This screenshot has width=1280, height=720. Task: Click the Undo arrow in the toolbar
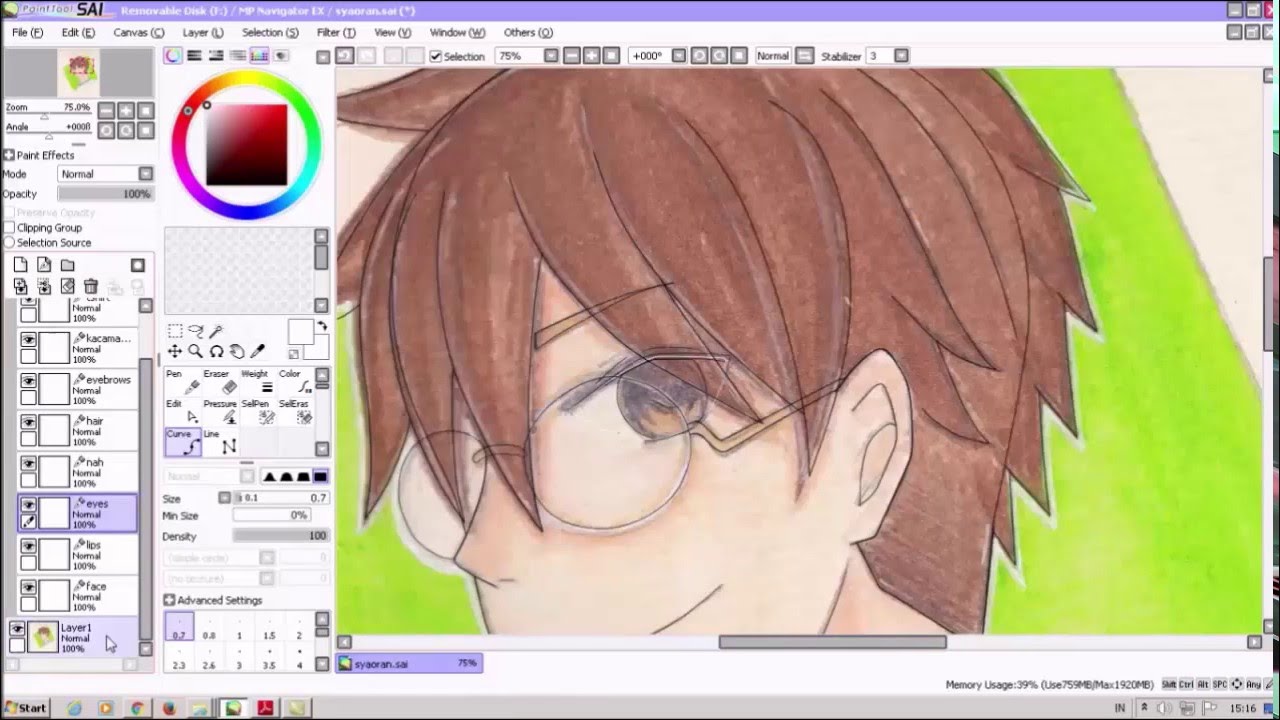click(x=344, y=56)
